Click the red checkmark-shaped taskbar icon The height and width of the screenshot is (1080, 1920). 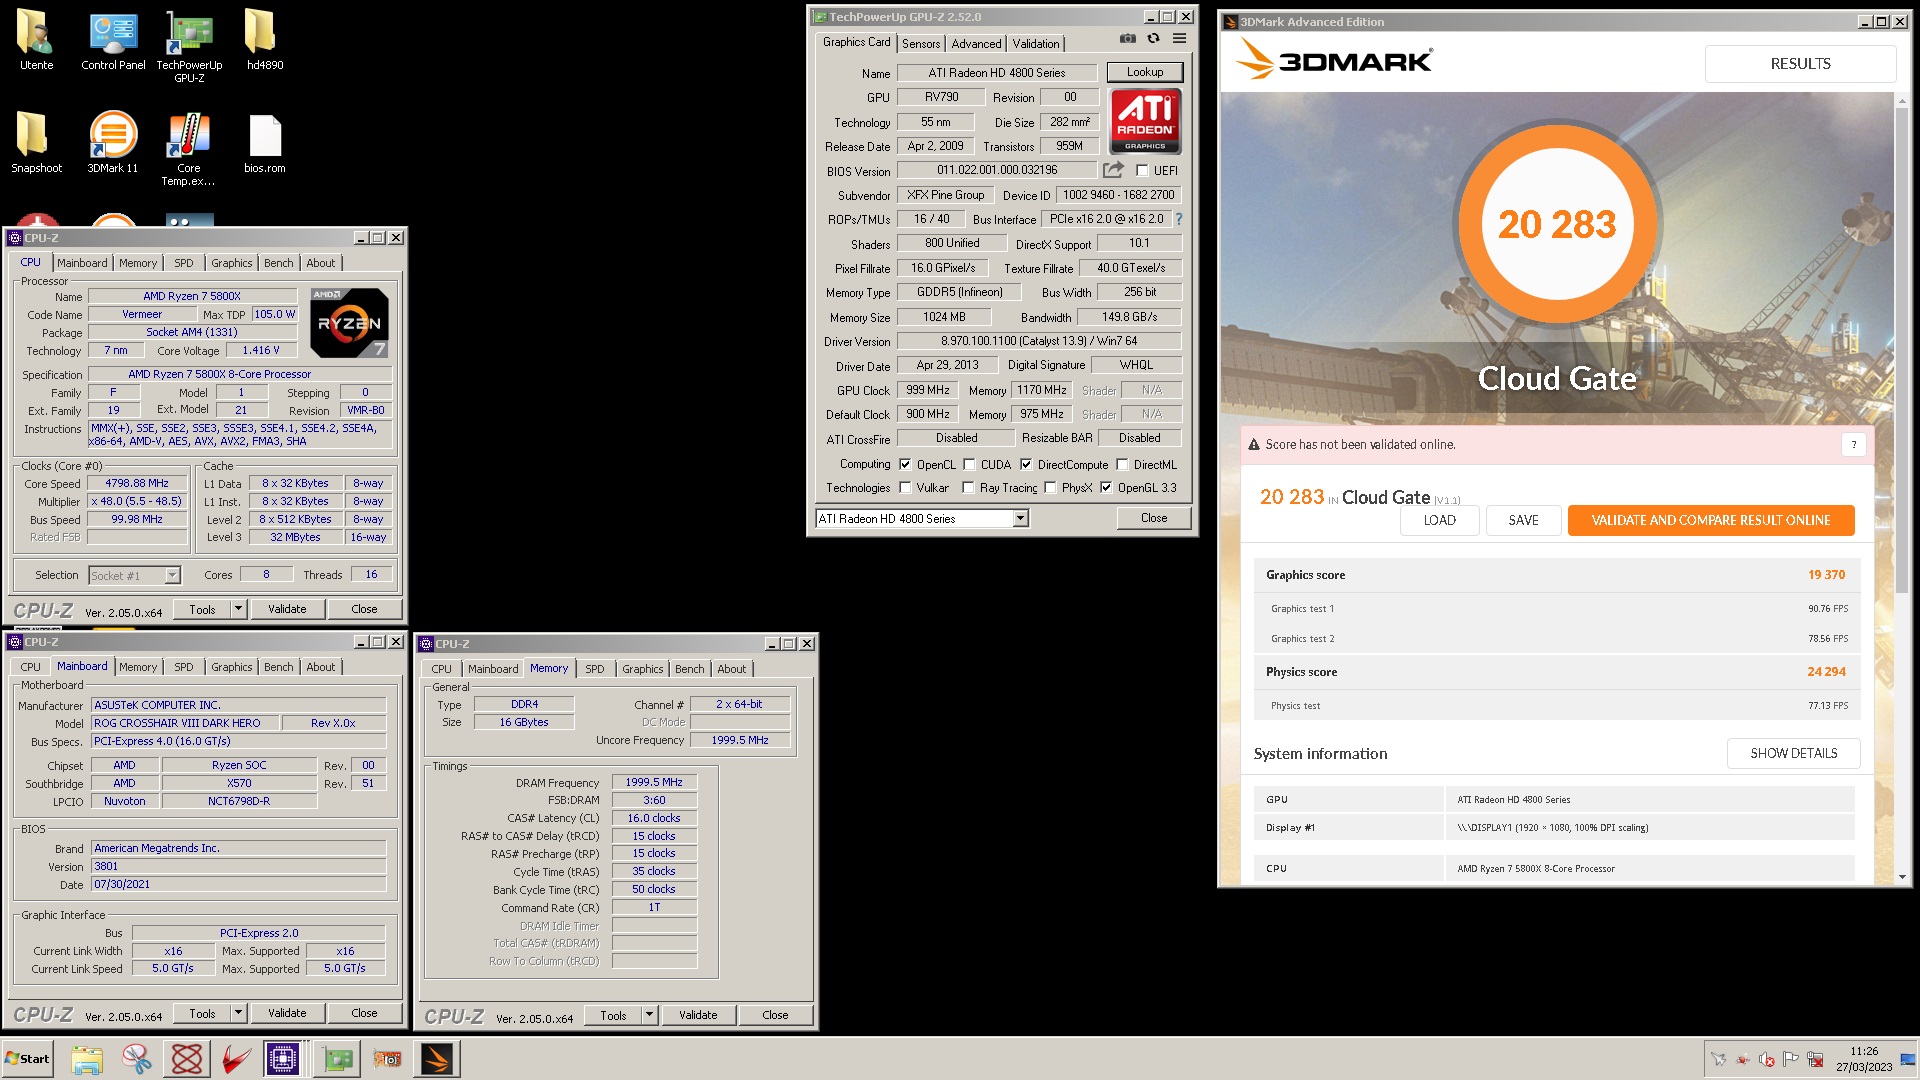(x=236, y=1059)
